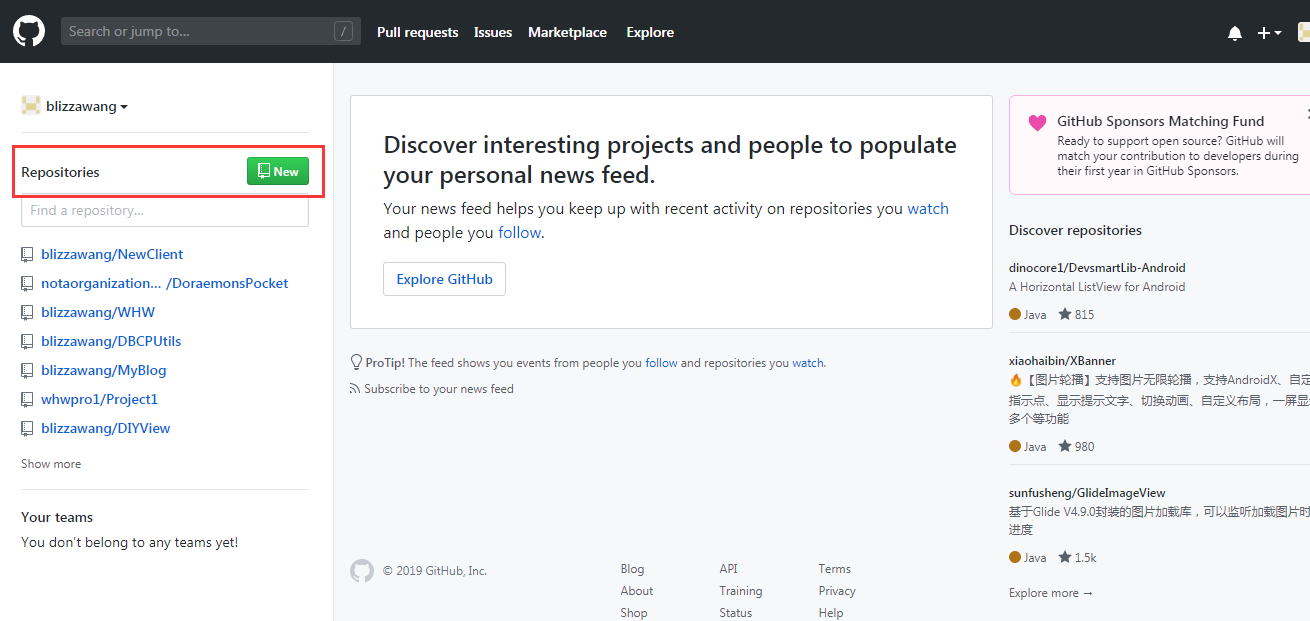Open the notaorganization.../DoraemonsPocket repository

165,284
